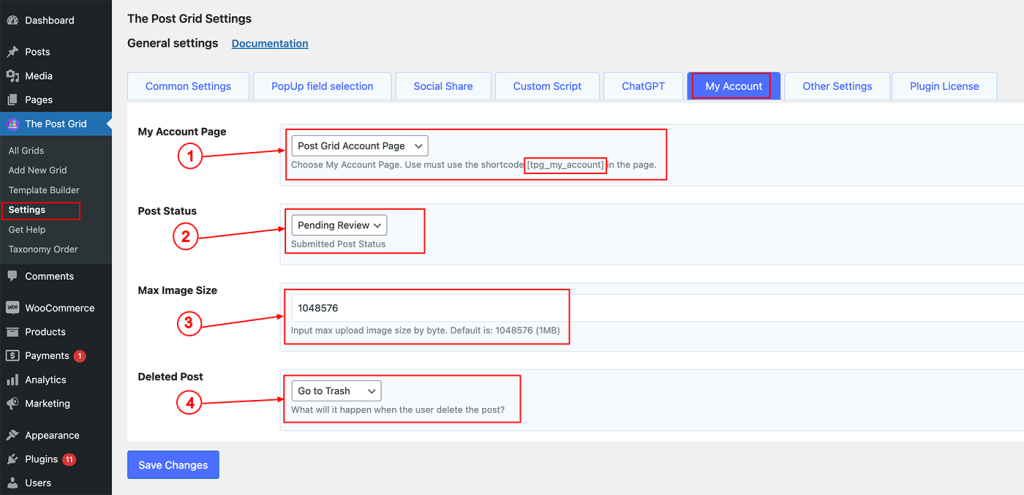Click the 'Submitted Post Status' help text
The width and height of the screenshot is (1024, 495).
pos(338,244)
